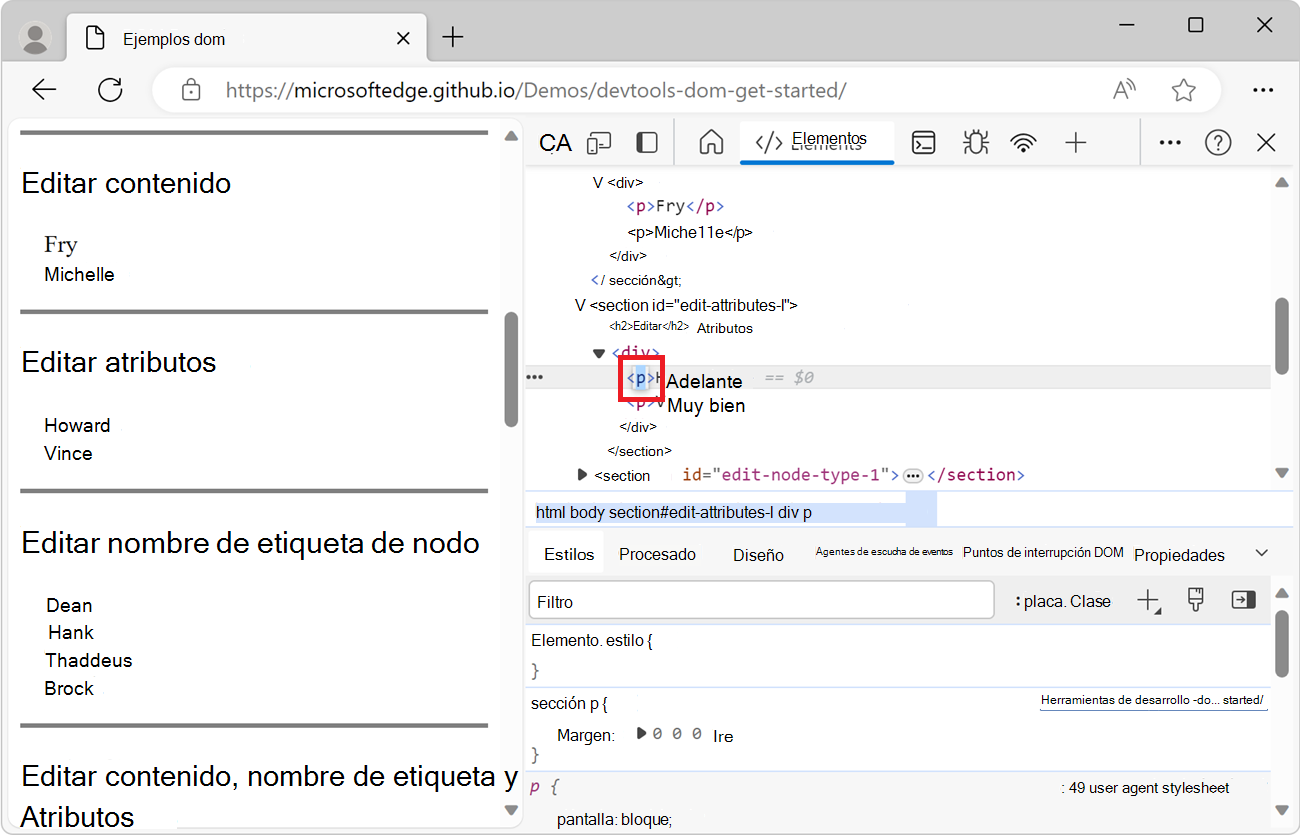The image size is (1300, 835).
Task: Toggle the :placa element state button
Action: 1040,601
